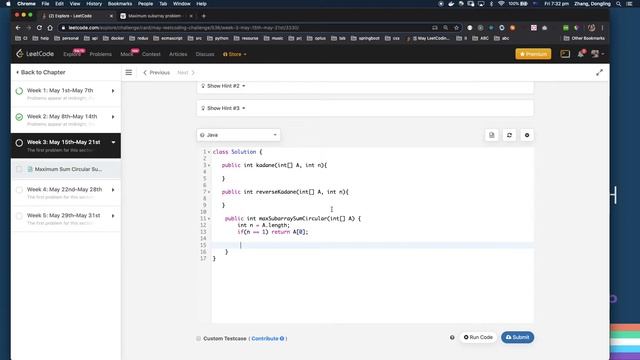Tick the Week 5 checkbox
The width and height of the screenshot is (640, 360).
click(19, 216)
